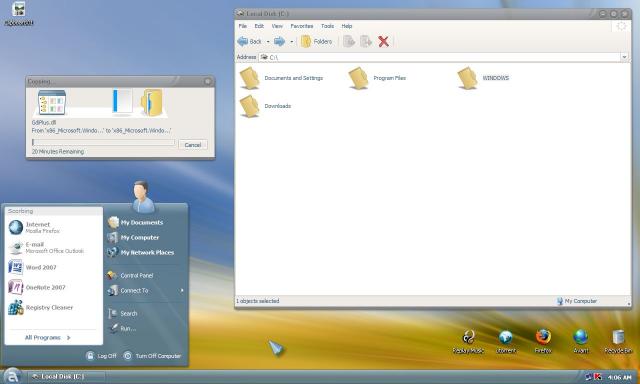
Task: Open the Firefox desktop icon
Action: pyautogui.click(x=543, y=342)
